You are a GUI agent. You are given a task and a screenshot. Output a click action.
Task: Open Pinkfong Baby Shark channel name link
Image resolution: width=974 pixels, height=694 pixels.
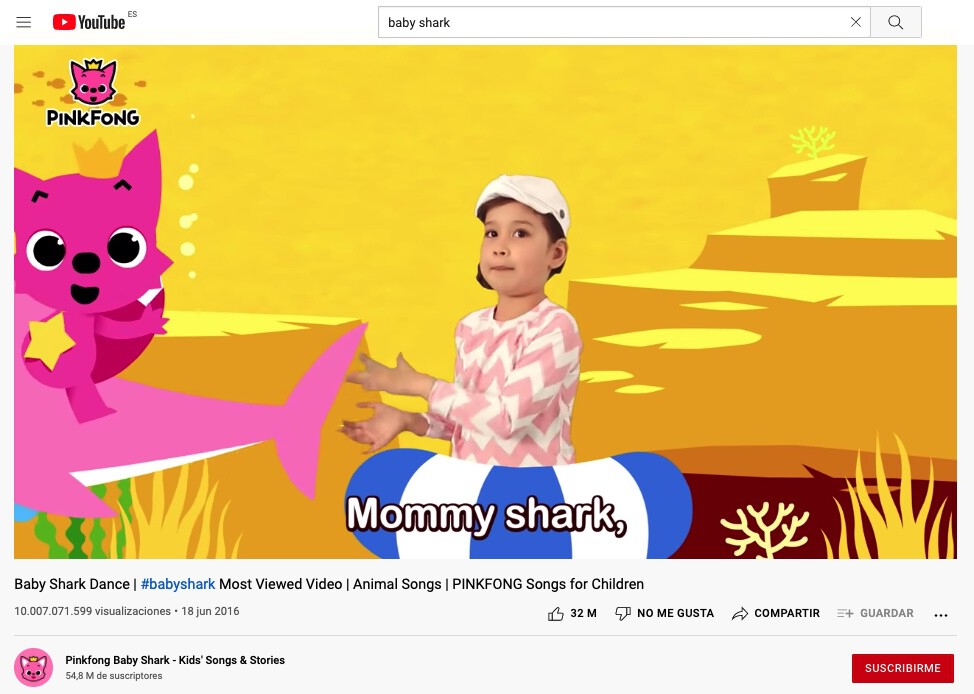point(175,660)
